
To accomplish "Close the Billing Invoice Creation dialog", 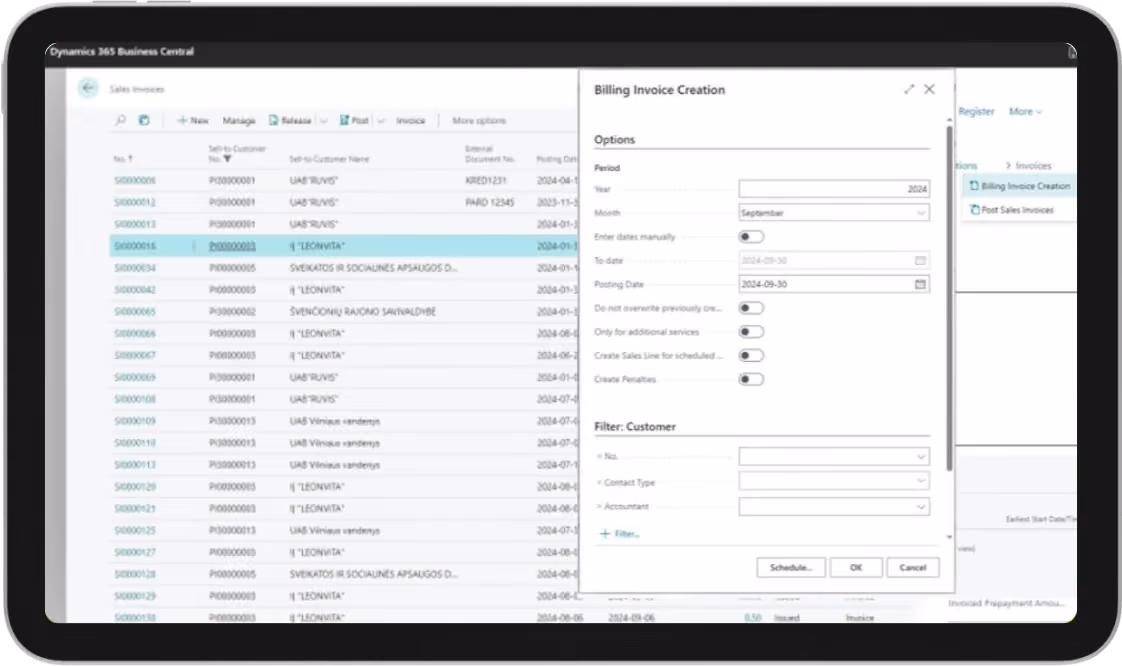I will (x=930, y=89).
